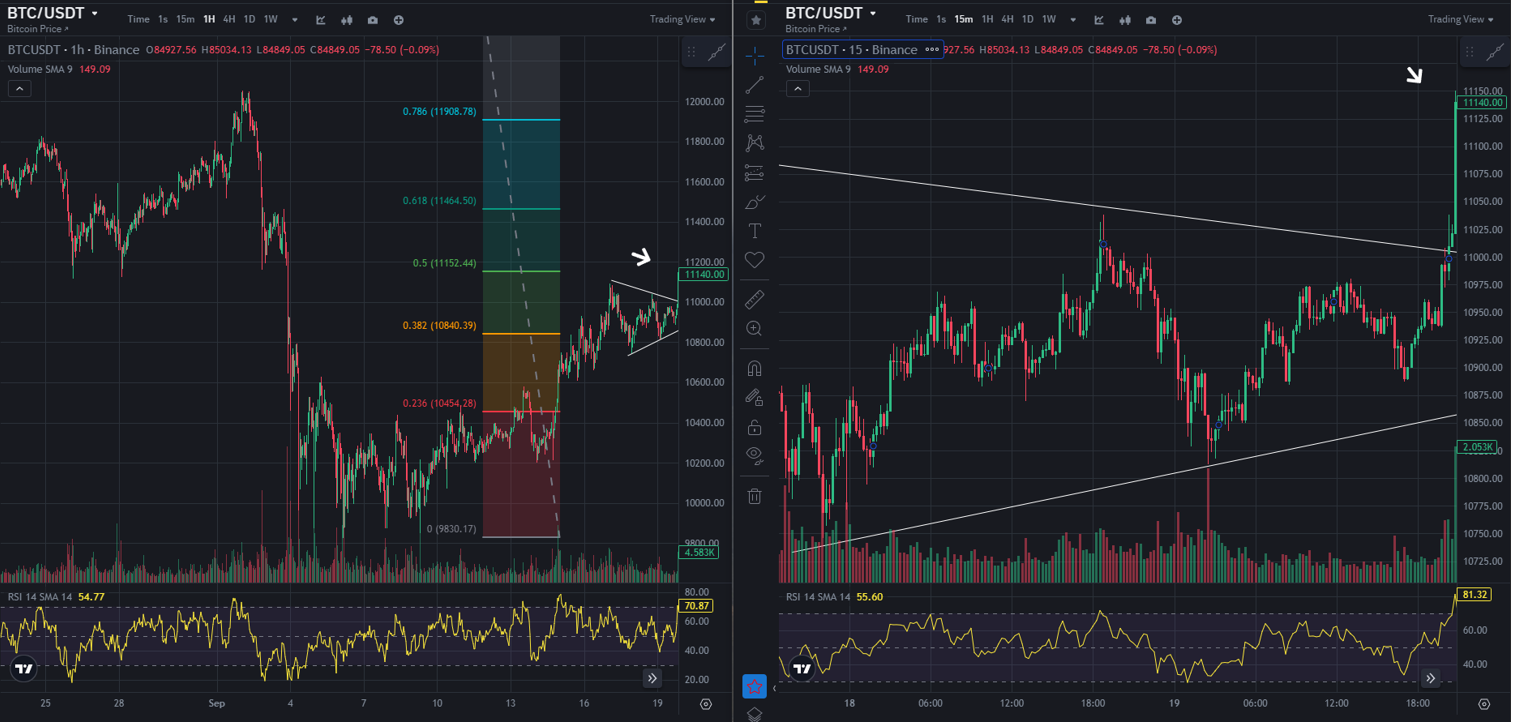Open the heart icons tool
This screenshot has width=1514, height=725.
point(755,260)
